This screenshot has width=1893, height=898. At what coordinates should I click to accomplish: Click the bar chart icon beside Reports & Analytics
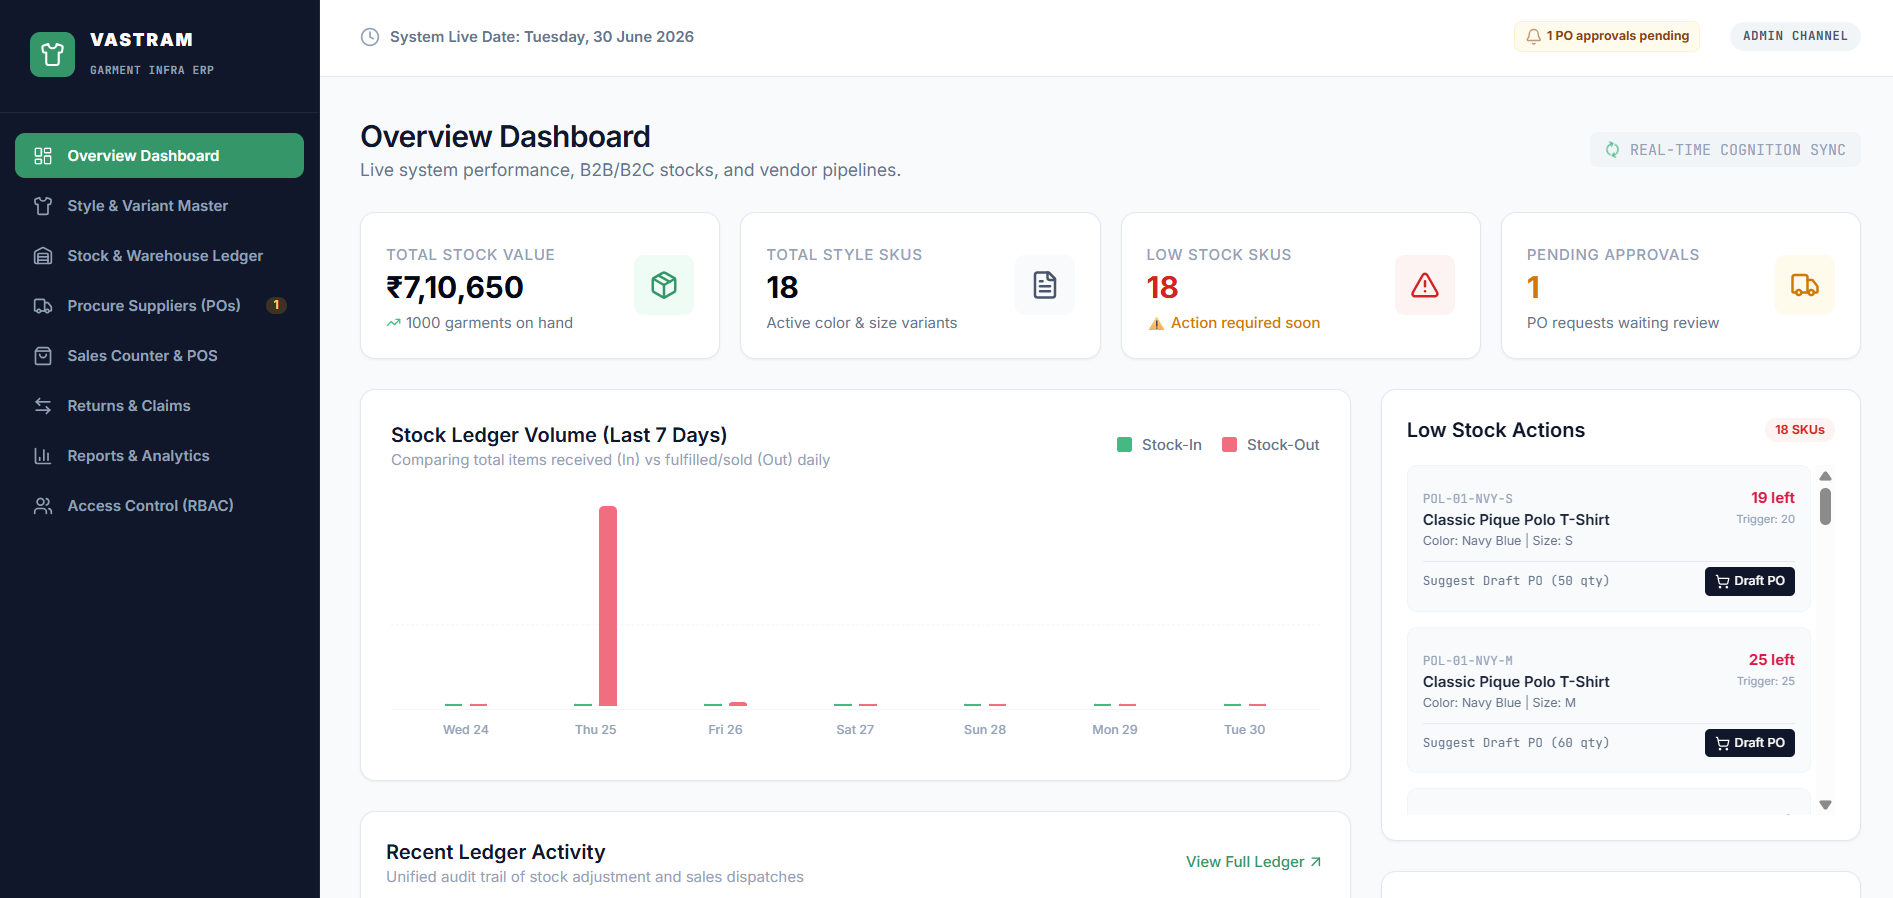43,456
